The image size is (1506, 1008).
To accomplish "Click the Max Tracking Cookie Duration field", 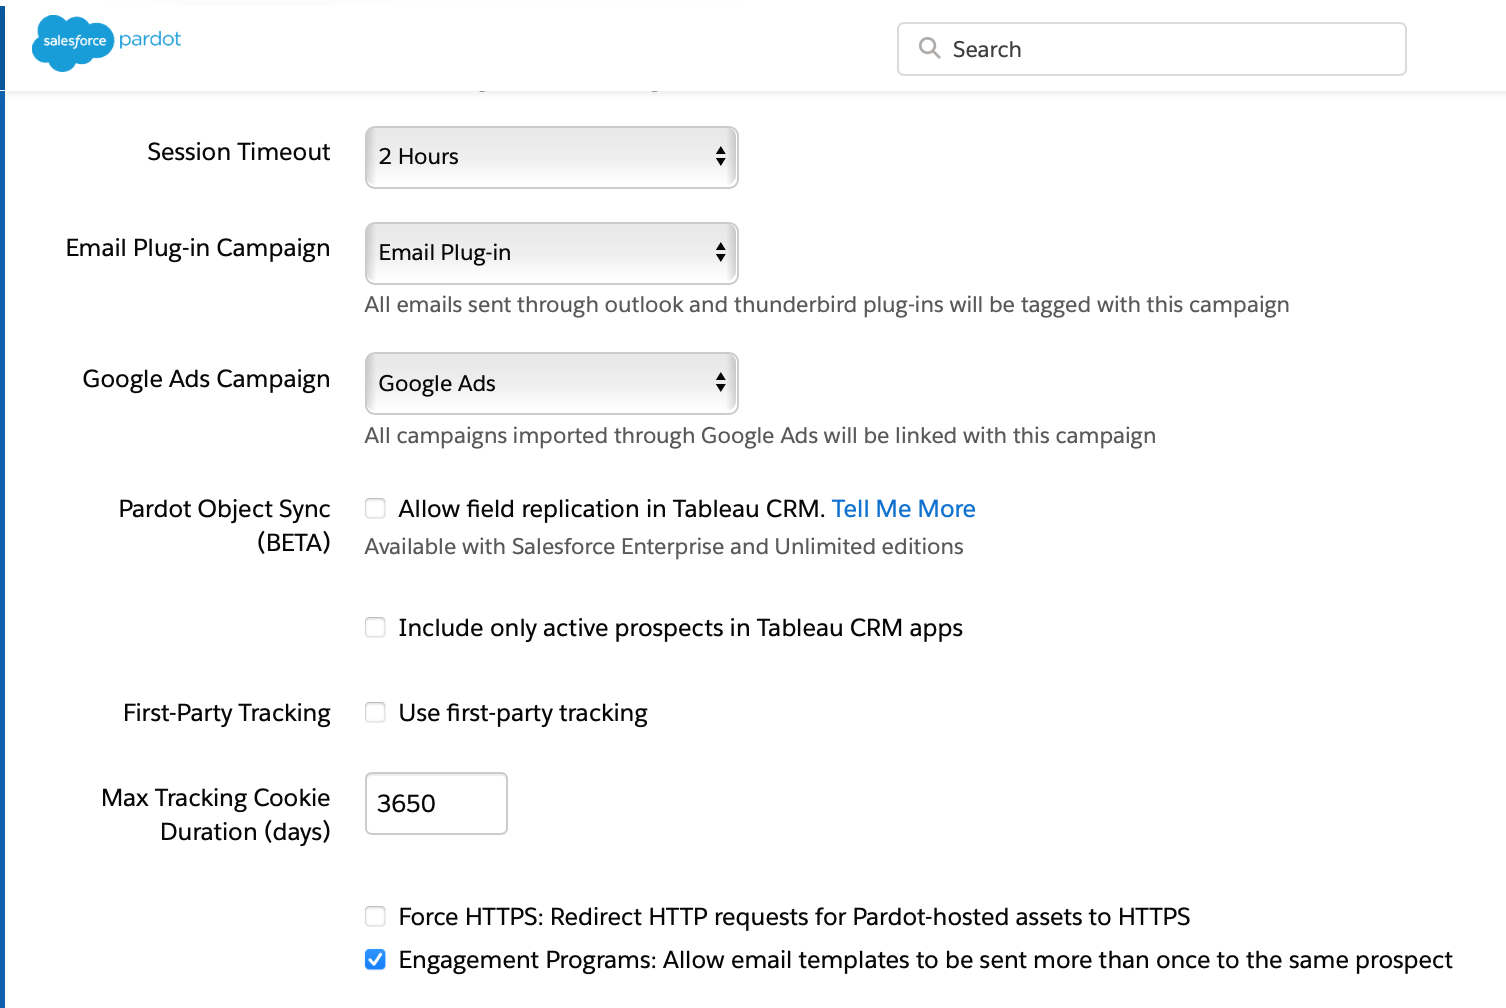I will (x=436, y=803).
